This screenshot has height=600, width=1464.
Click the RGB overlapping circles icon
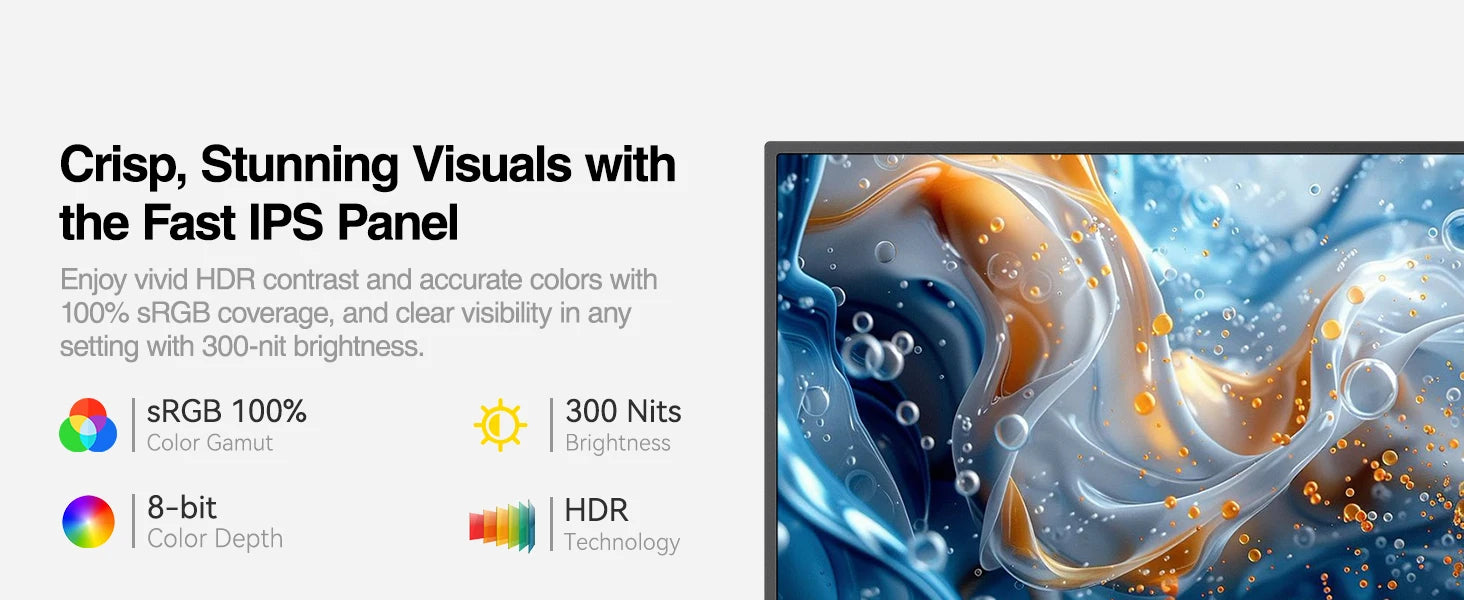click(88, 425)
